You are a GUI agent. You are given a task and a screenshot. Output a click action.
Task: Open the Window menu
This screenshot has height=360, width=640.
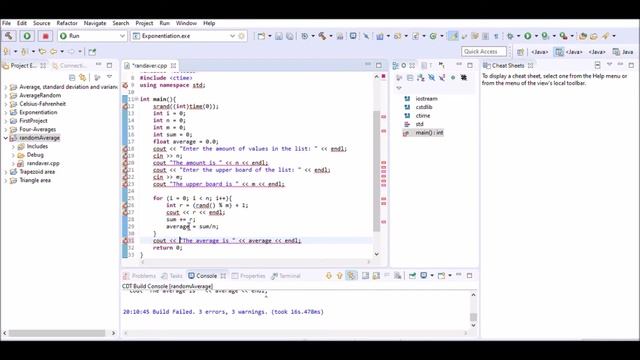click(x=186, y=23)
